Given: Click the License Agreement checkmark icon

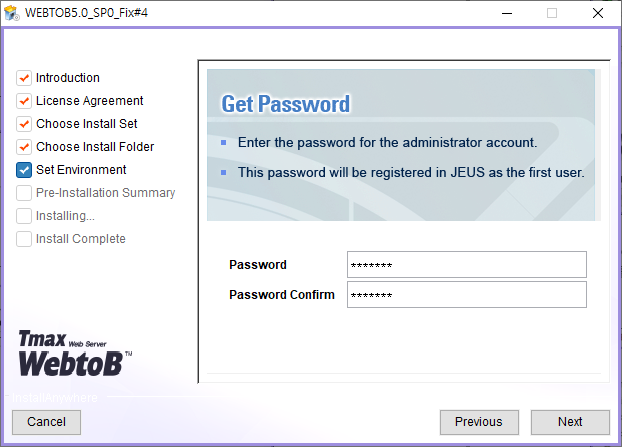Looking at the screenshot, I should [24, 101].
